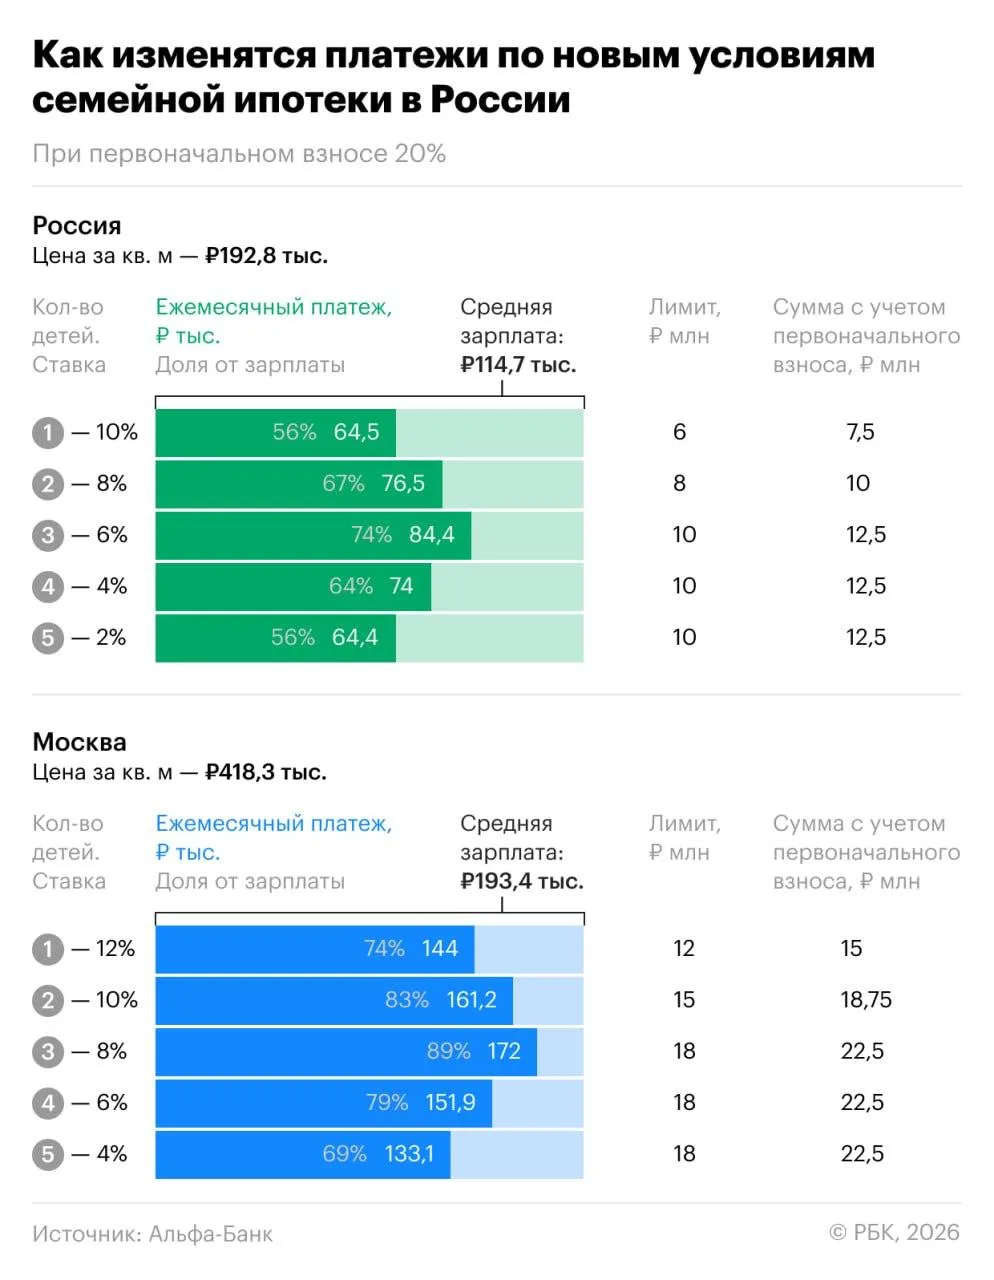
Task: Click the Россия section heading
Action: [77, 225]
